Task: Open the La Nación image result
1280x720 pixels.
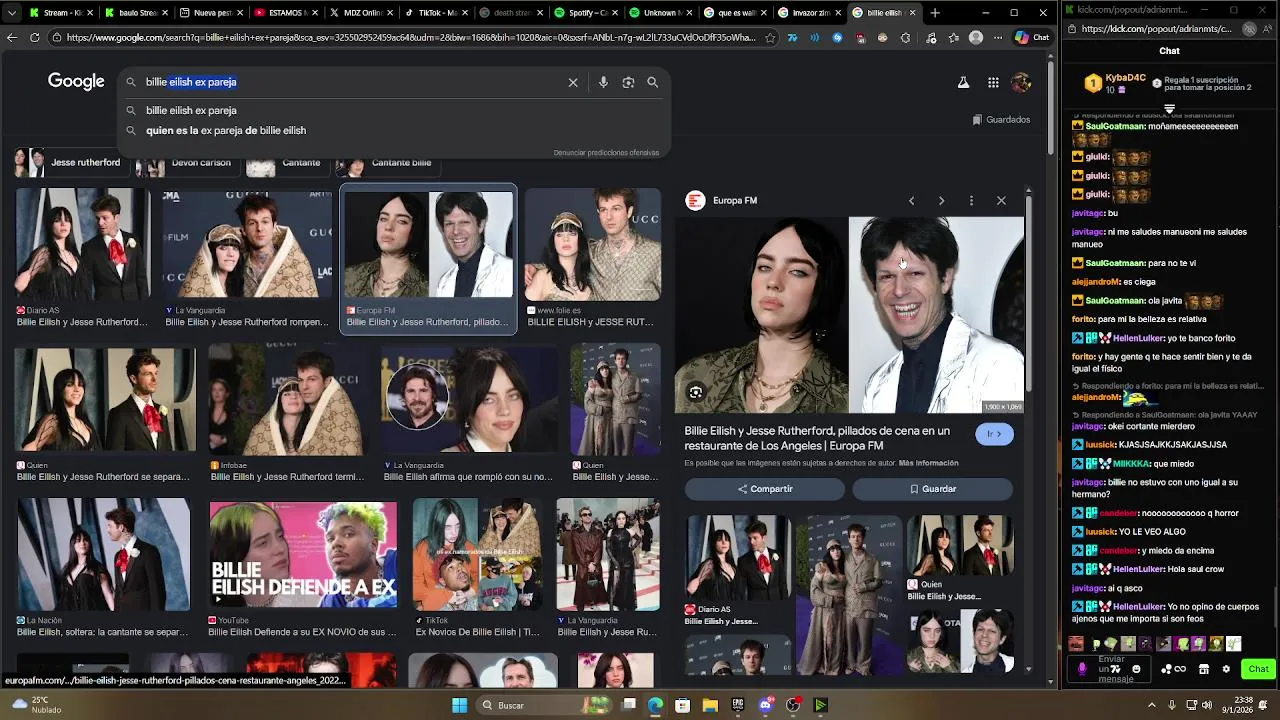Action: (x=103, y=555)
